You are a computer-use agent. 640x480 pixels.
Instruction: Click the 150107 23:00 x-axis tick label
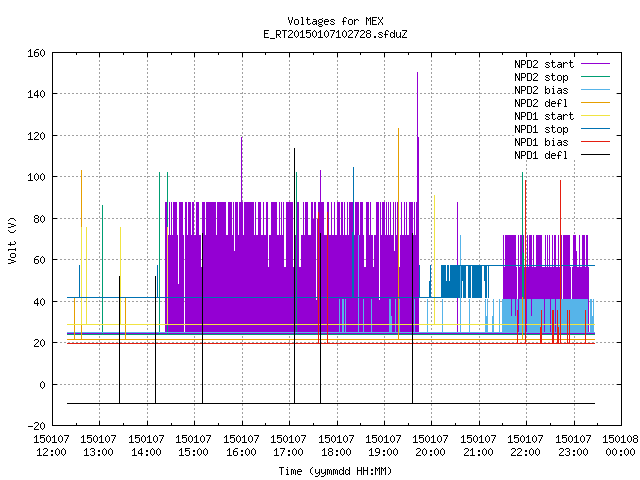(x=573, y=446)
